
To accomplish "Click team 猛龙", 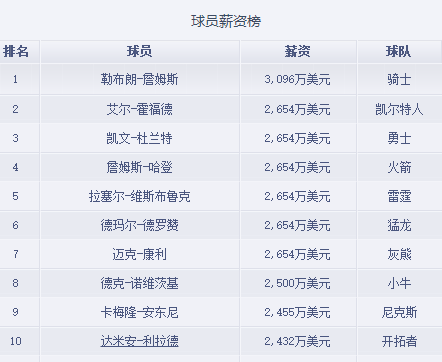I will 399,225.
